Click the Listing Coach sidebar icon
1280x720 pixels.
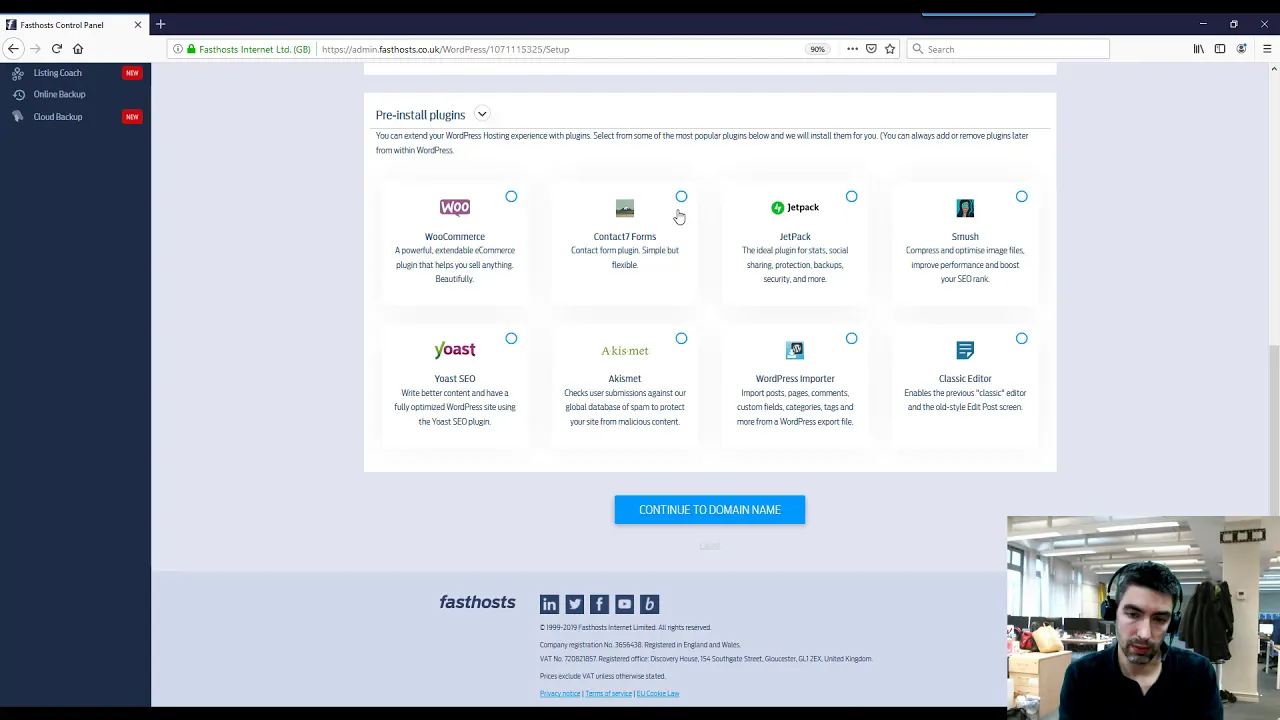tap(18, 73)
